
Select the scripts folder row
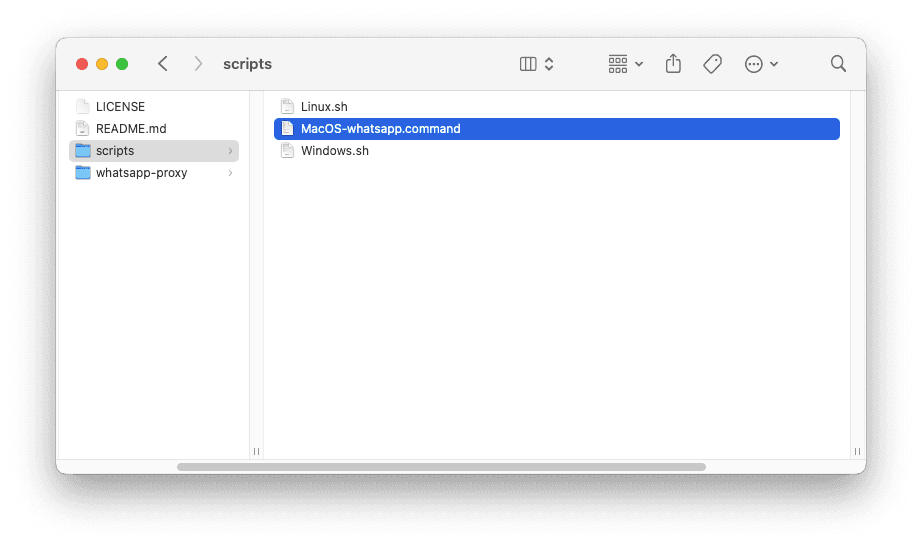(x=154, y=151)
